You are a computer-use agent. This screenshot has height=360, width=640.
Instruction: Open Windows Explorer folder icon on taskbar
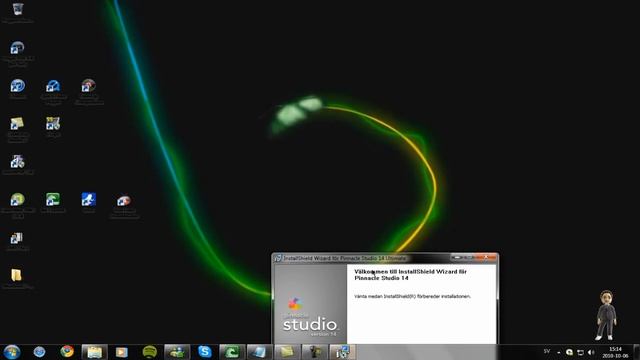94,352
